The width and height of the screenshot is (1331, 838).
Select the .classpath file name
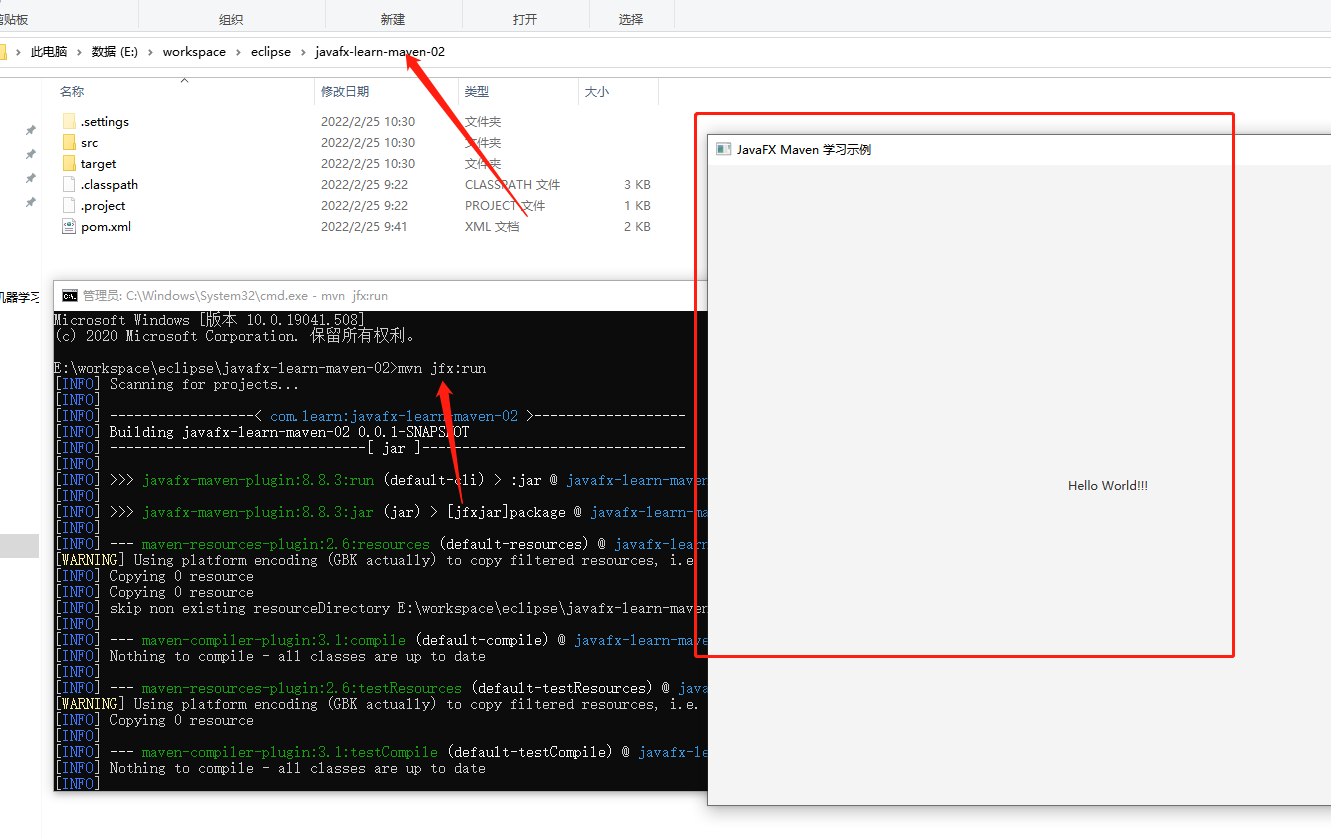click(x=110, y=185)
